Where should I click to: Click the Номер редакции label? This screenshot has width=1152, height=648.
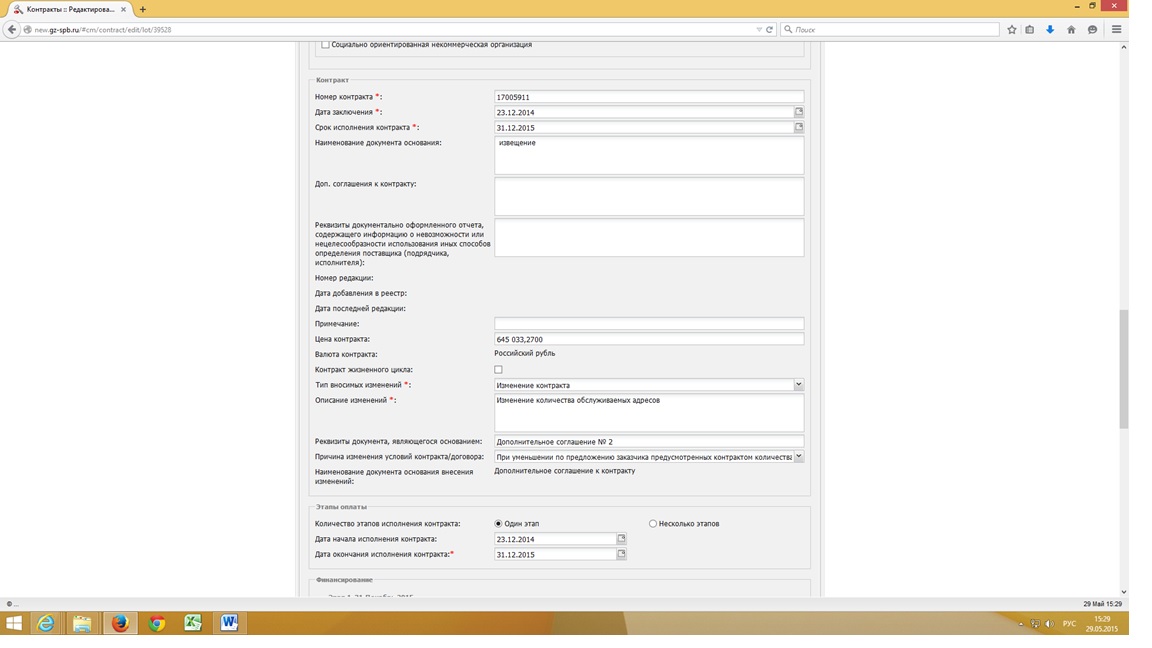(344, 278)
